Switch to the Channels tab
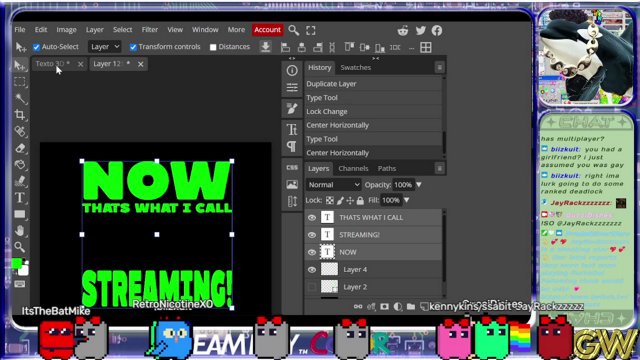 point(353,168)
